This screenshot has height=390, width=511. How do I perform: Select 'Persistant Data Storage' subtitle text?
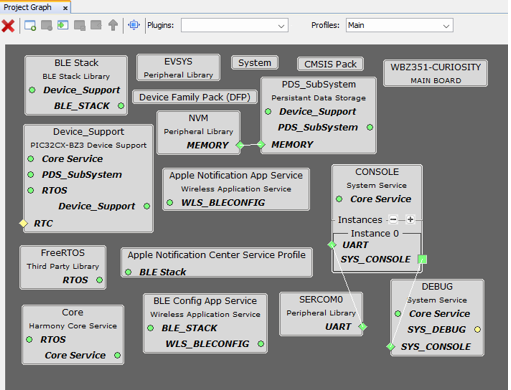(x=319, y=98)
